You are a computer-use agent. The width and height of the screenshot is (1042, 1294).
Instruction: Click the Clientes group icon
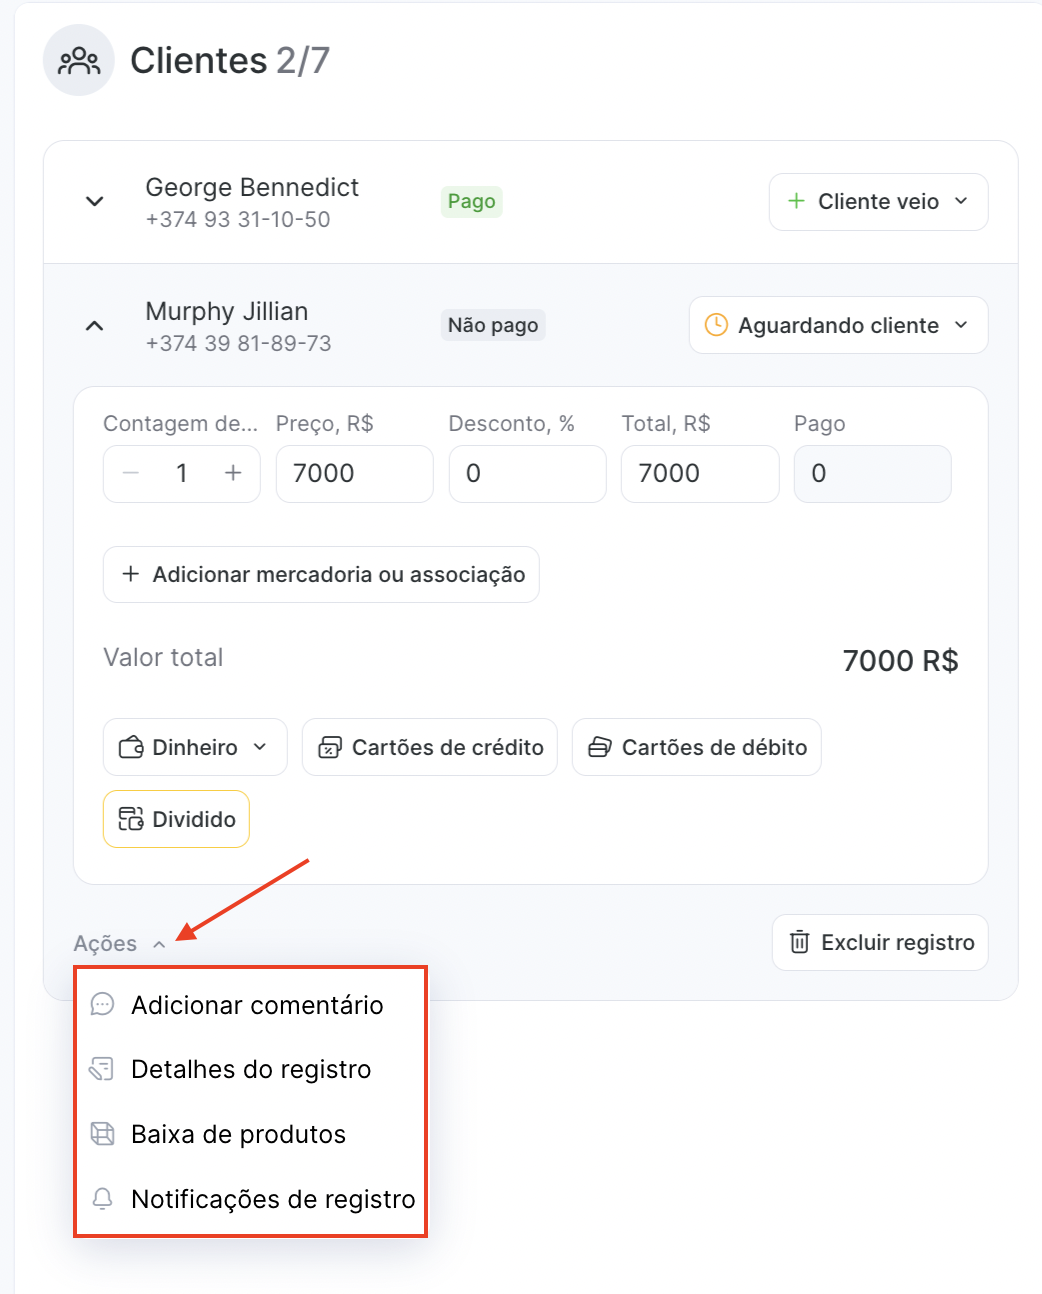tap(79, 60)
